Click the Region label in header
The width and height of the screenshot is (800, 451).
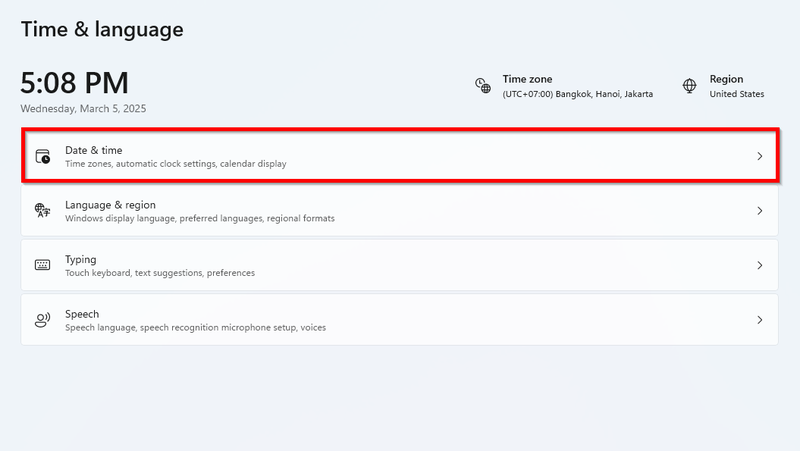726,79
